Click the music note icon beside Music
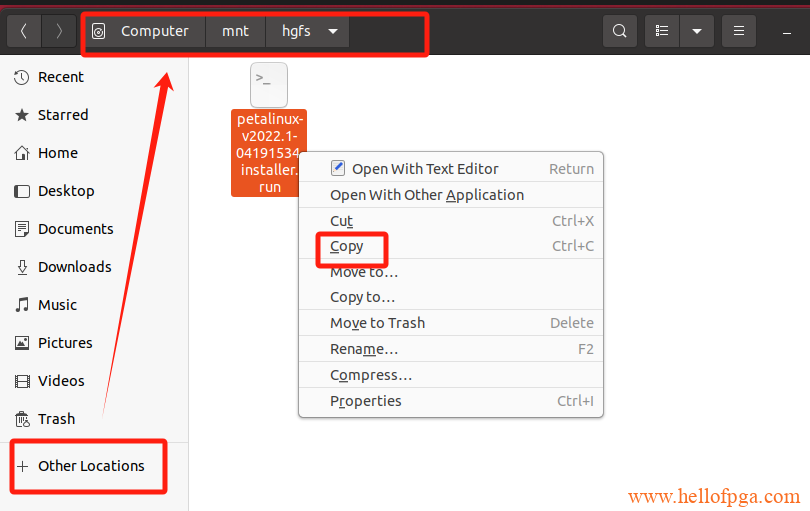This screenshot has height=511, width=810. pos(22,305)
